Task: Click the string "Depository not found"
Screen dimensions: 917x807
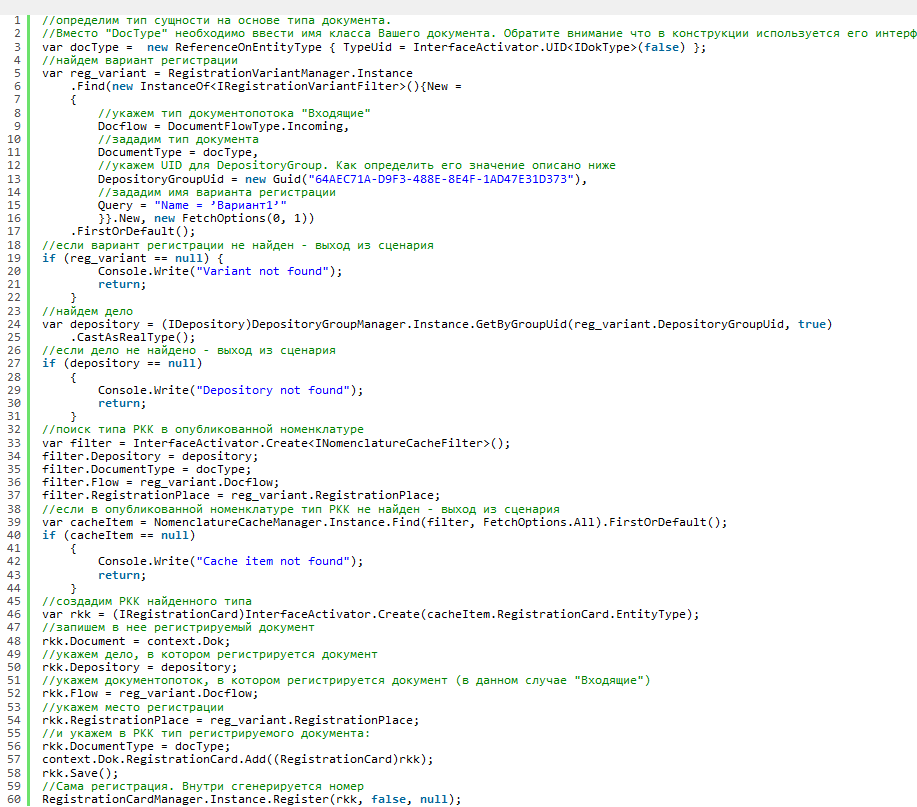Action: [x=273, y=390]
